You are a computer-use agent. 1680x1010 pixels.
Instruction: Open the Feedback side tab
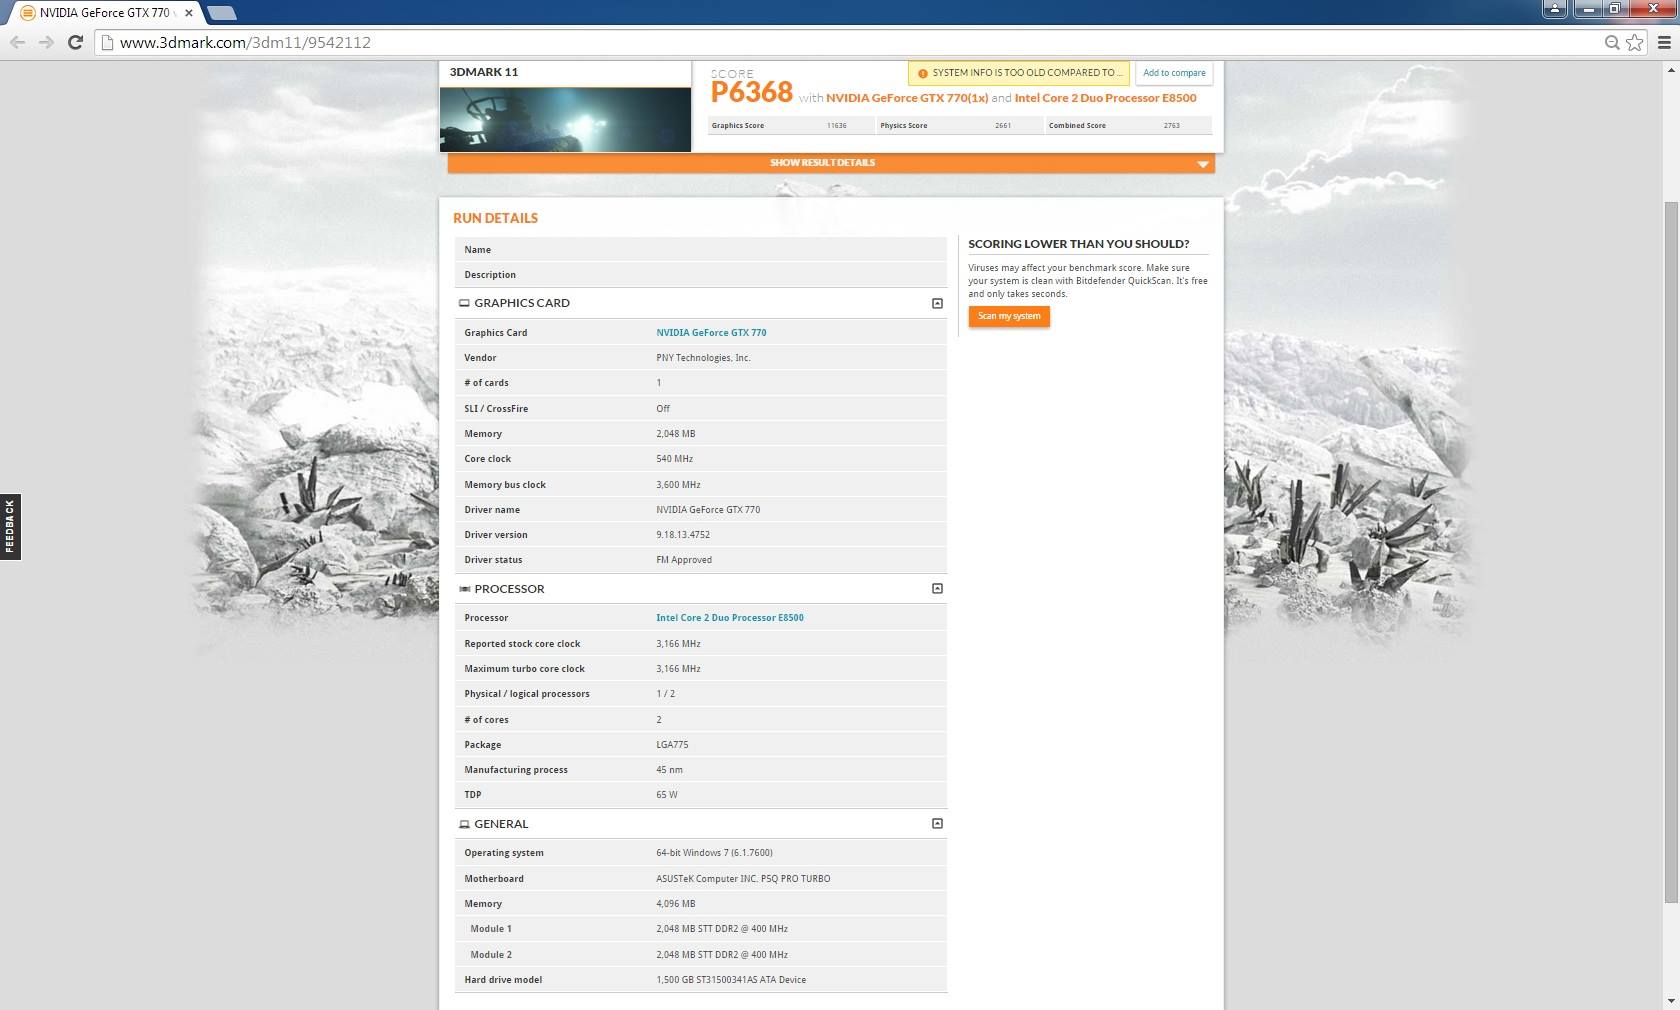click(10, 527)
